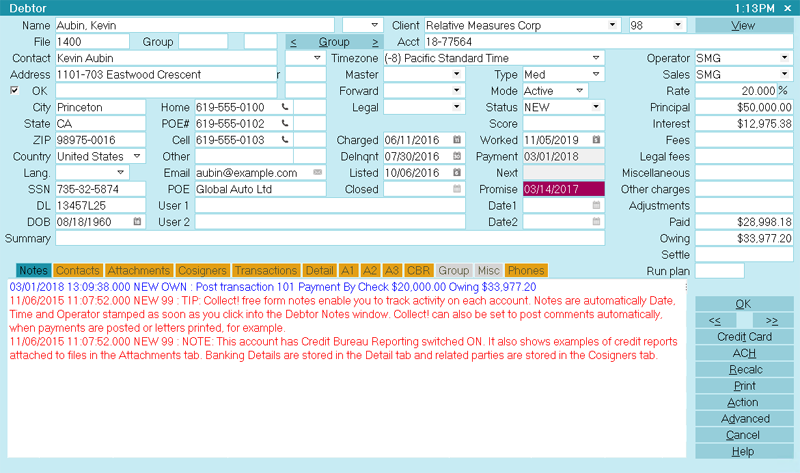
Task: Click the SSN field 735-32-5874
Action: 101,189
